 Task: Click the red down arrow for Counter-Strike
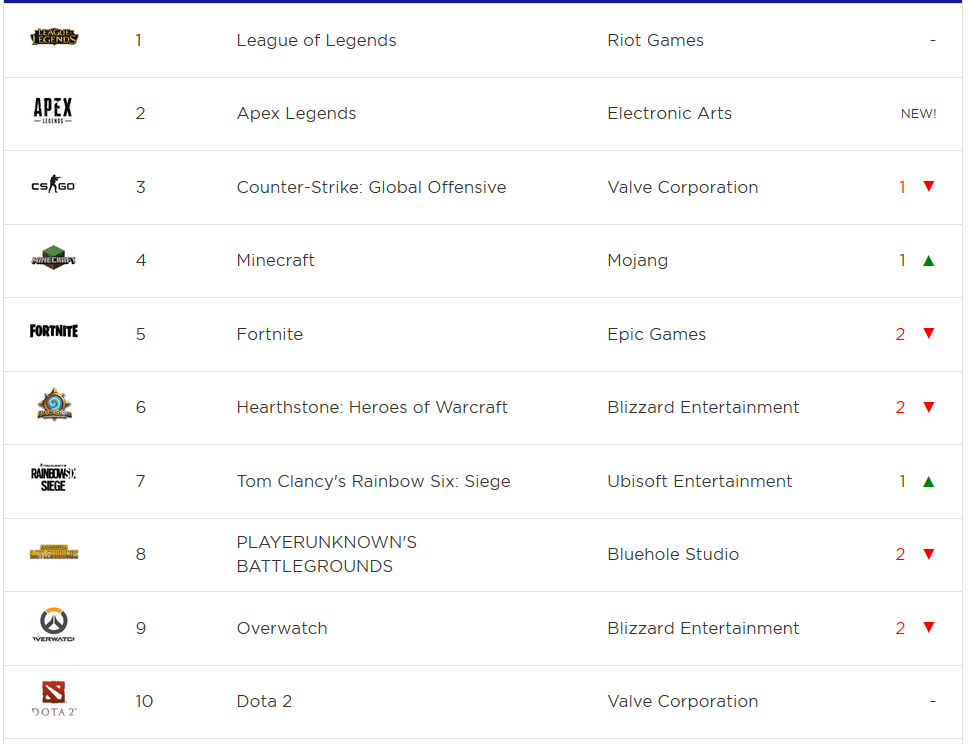(928, 186)
